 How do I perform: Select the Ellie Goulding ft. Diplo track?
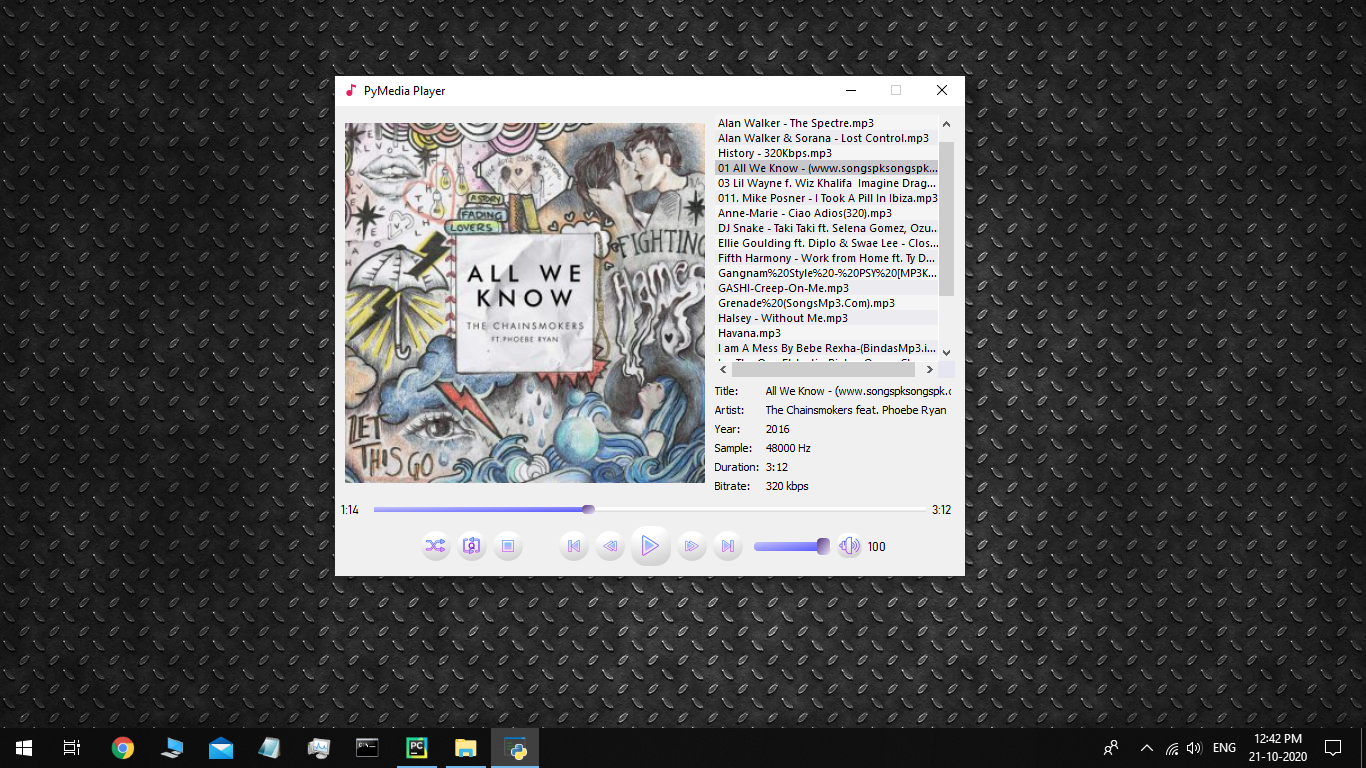(826, 243)
